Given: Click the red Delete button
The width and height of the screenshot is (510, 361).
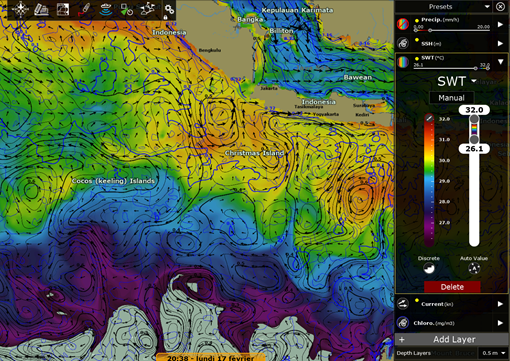Looking at the screenshot, I should click(452, 287).
